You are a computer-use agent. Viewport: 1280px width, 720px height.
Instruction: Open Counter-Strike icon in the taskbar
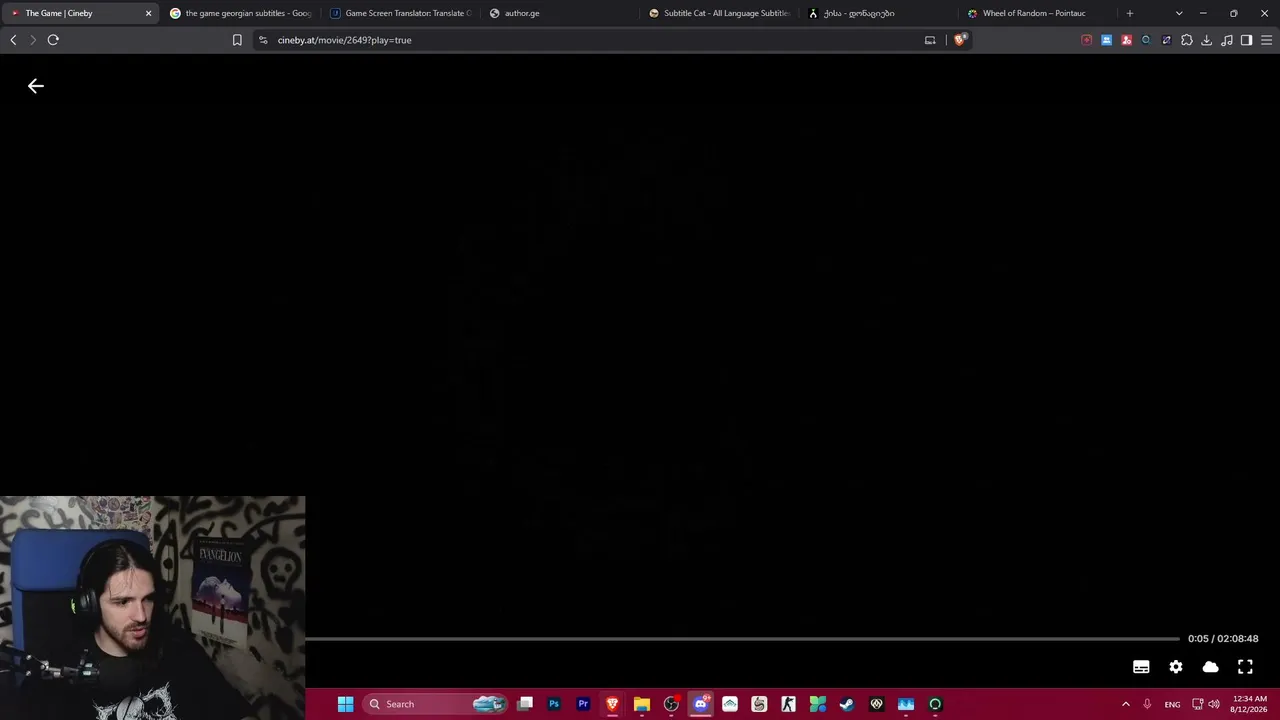click(x=788, y=704)
